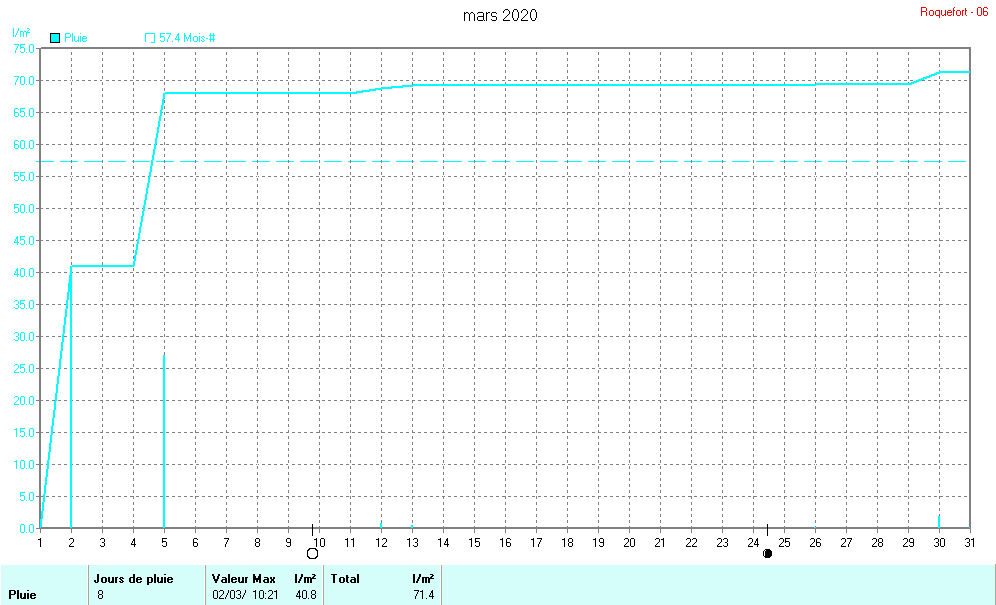Click the empty 57.4 Mois-# legend box

150,38
